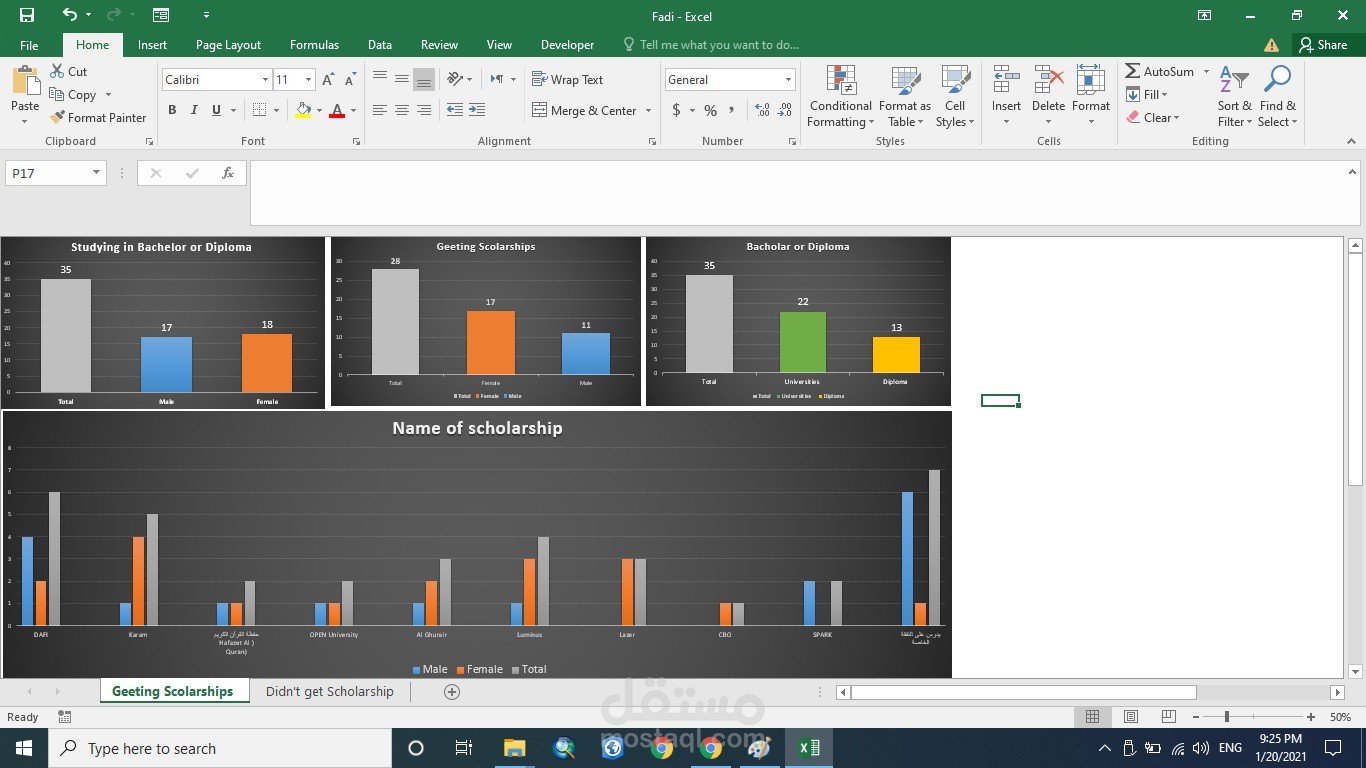Select the "Didn't get Scholarship" sheet tab
Image resolution: width=1366 pixels, height=768 pixels.
(x=330, y=691)
